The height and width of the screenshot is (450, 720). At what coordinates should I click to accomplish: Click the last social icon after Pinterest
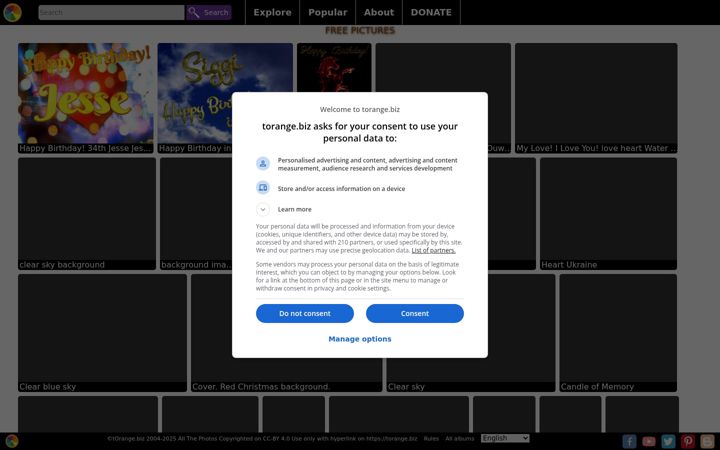coord(708,441)
